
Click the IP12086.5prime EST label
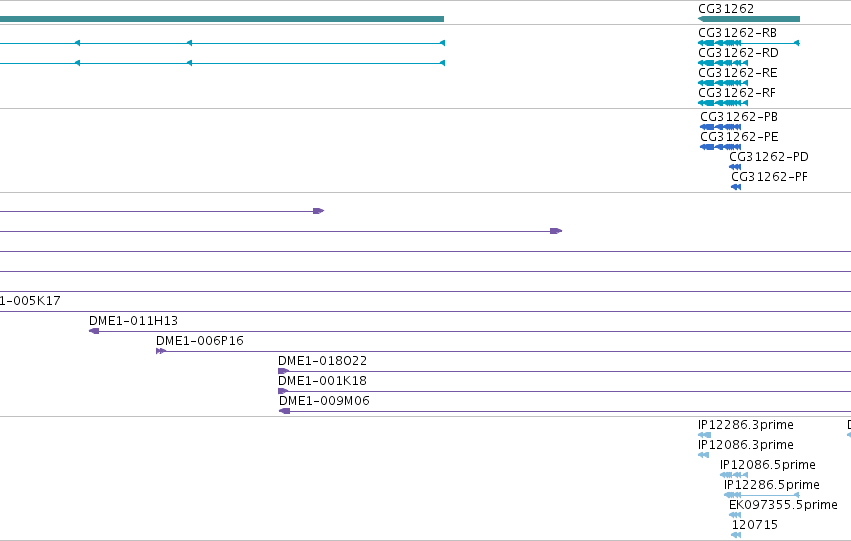(767, 466)
